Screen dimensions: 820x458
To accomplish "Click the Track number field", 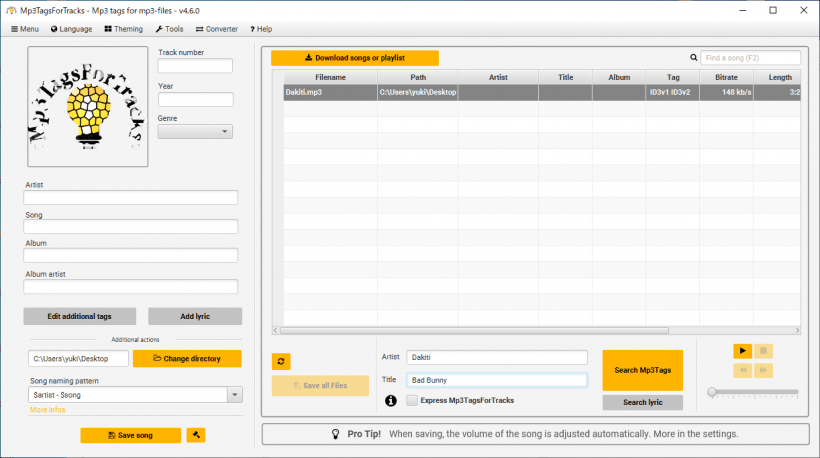I will [x=195, y=66].
